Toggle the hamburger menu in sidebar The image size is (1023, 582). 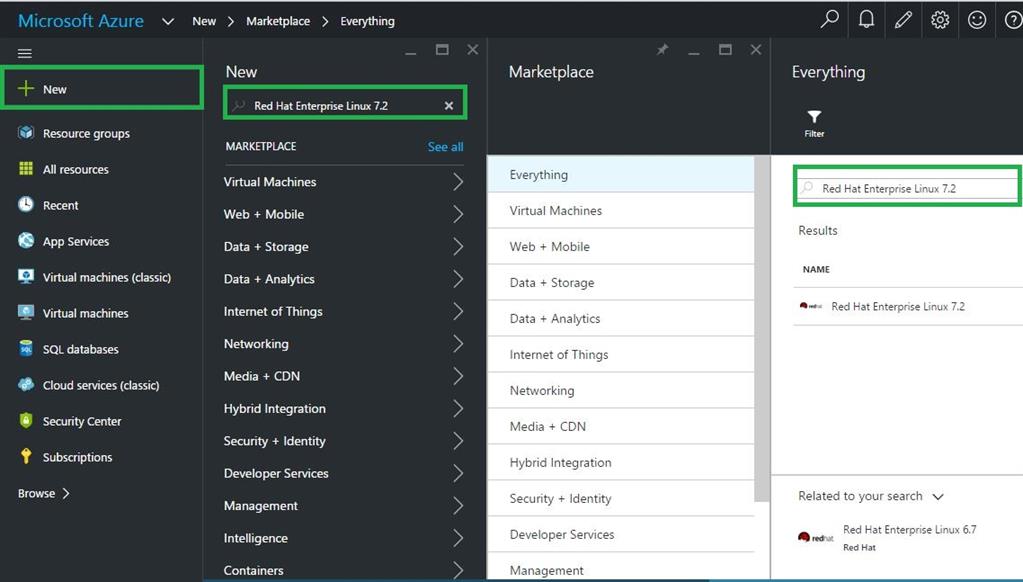[25, 53]
